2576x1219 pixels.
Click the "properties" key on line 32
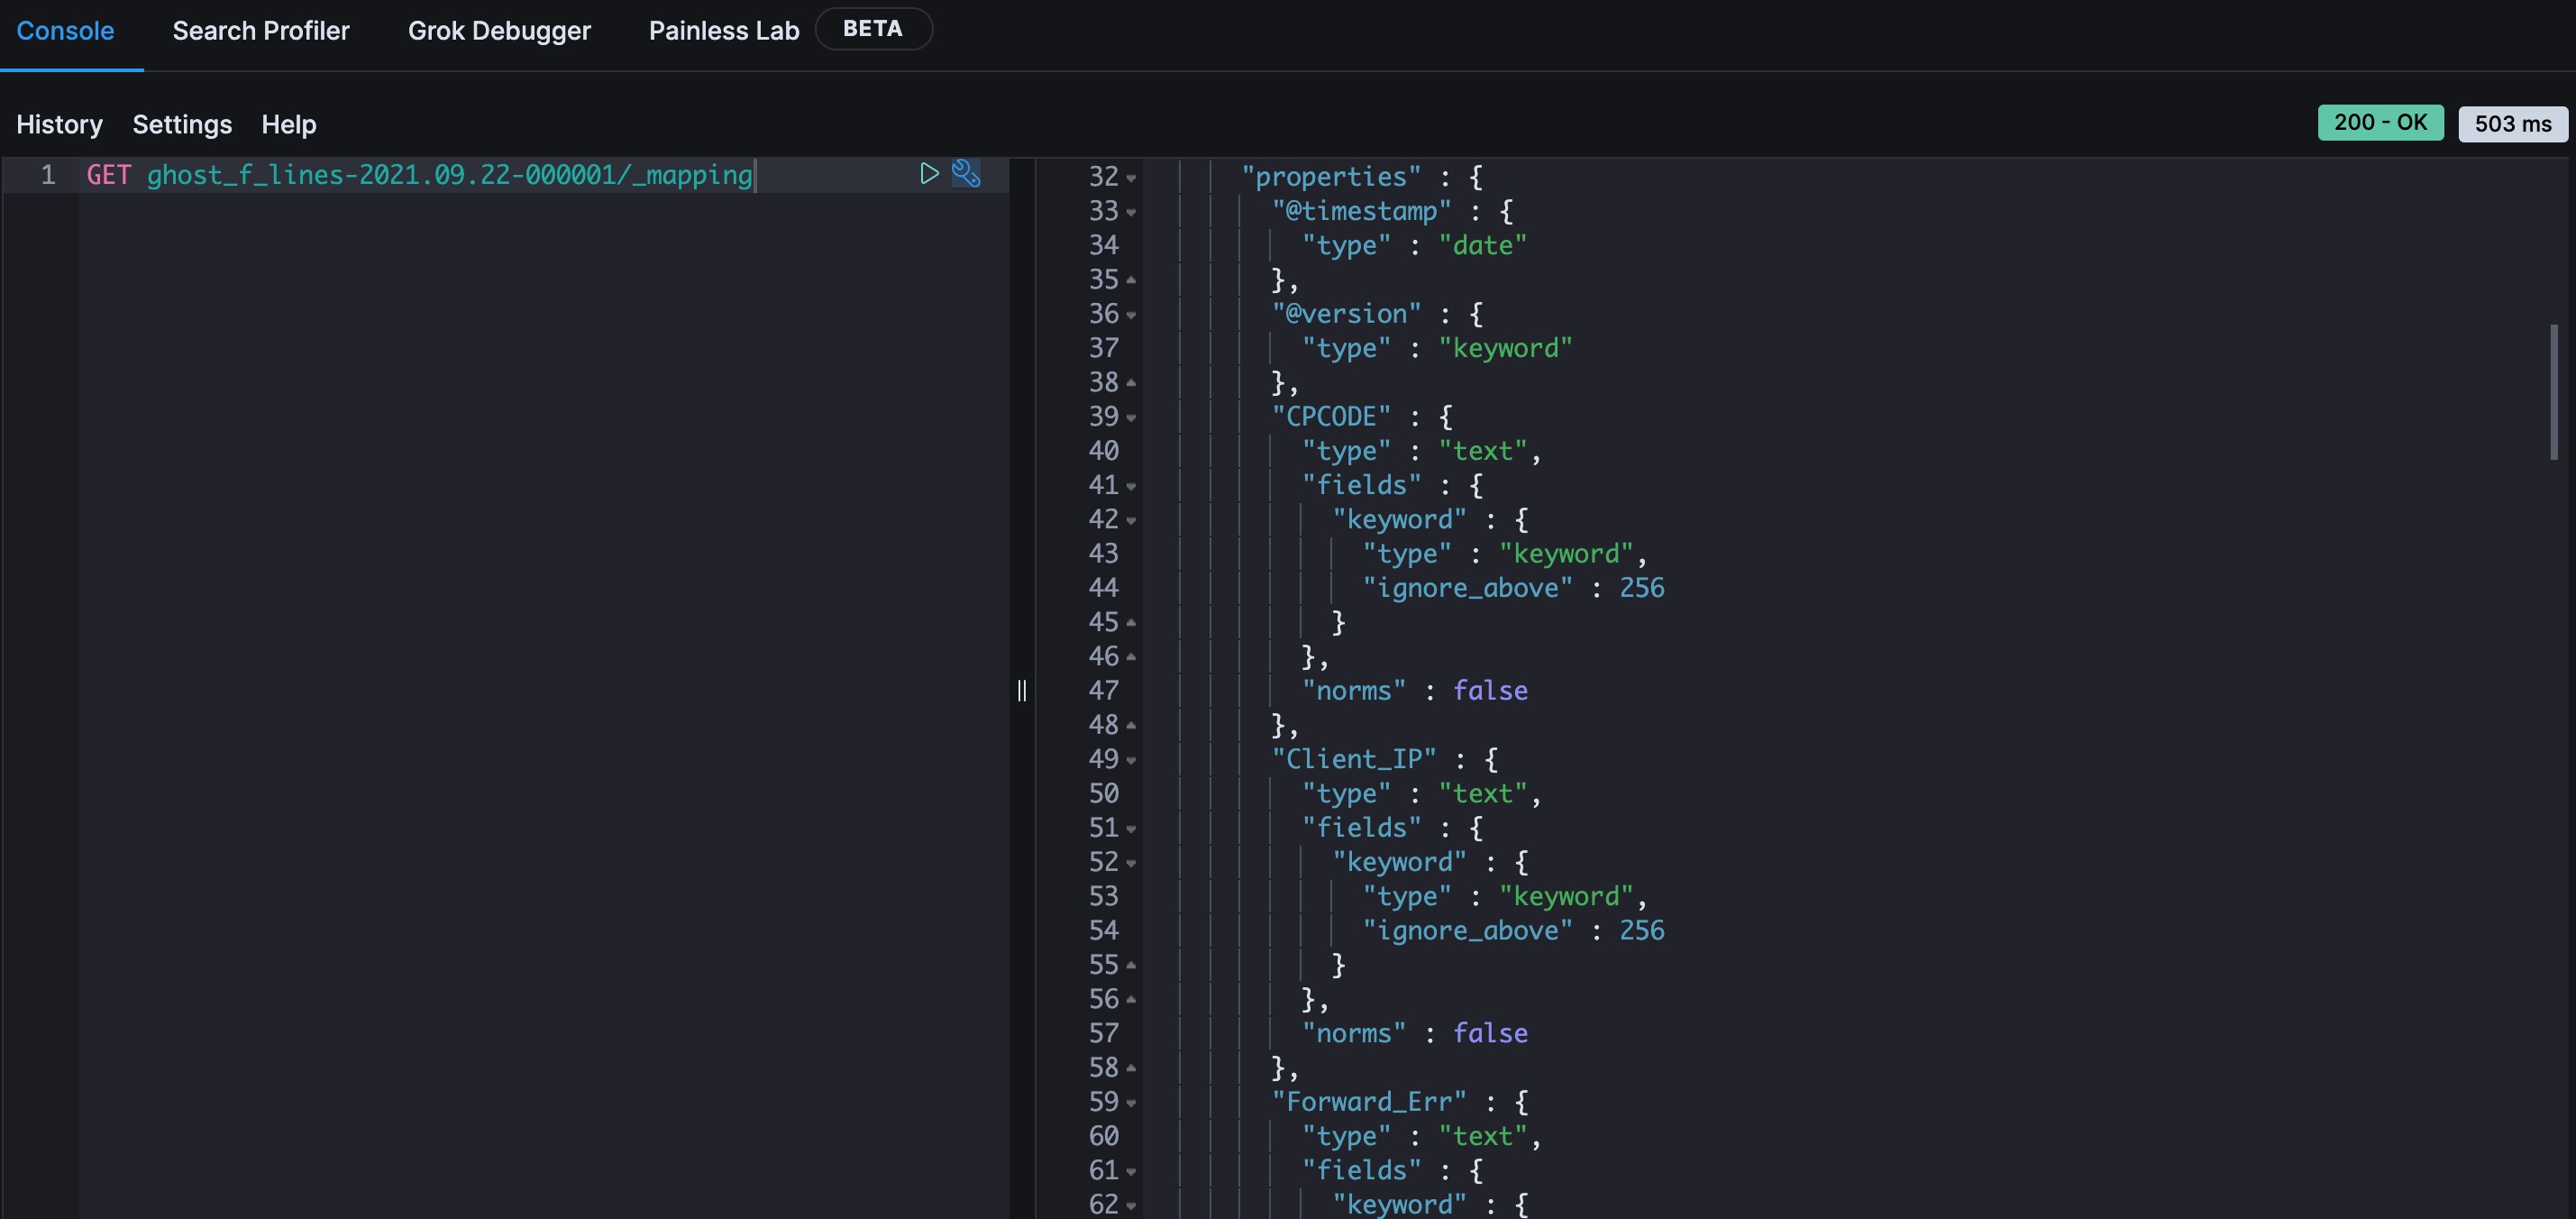pos(1331,177)
